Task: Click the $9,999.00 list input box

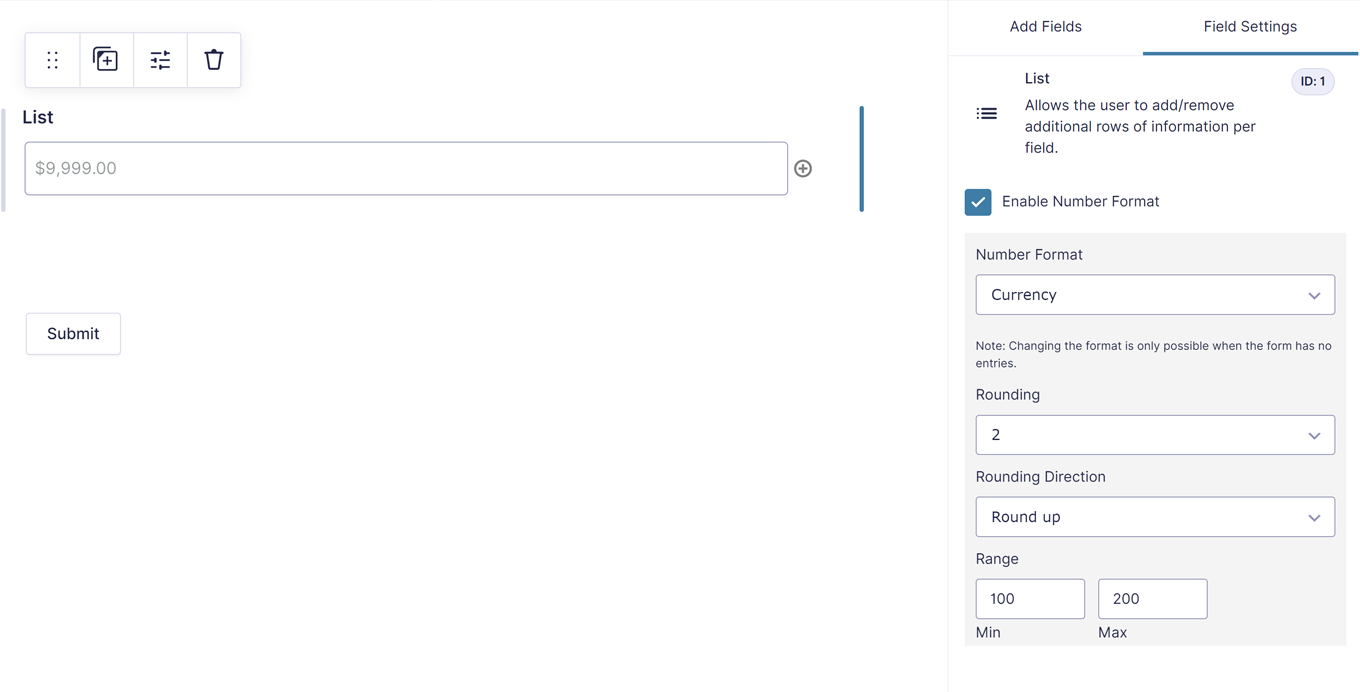Action: [405, 169]
